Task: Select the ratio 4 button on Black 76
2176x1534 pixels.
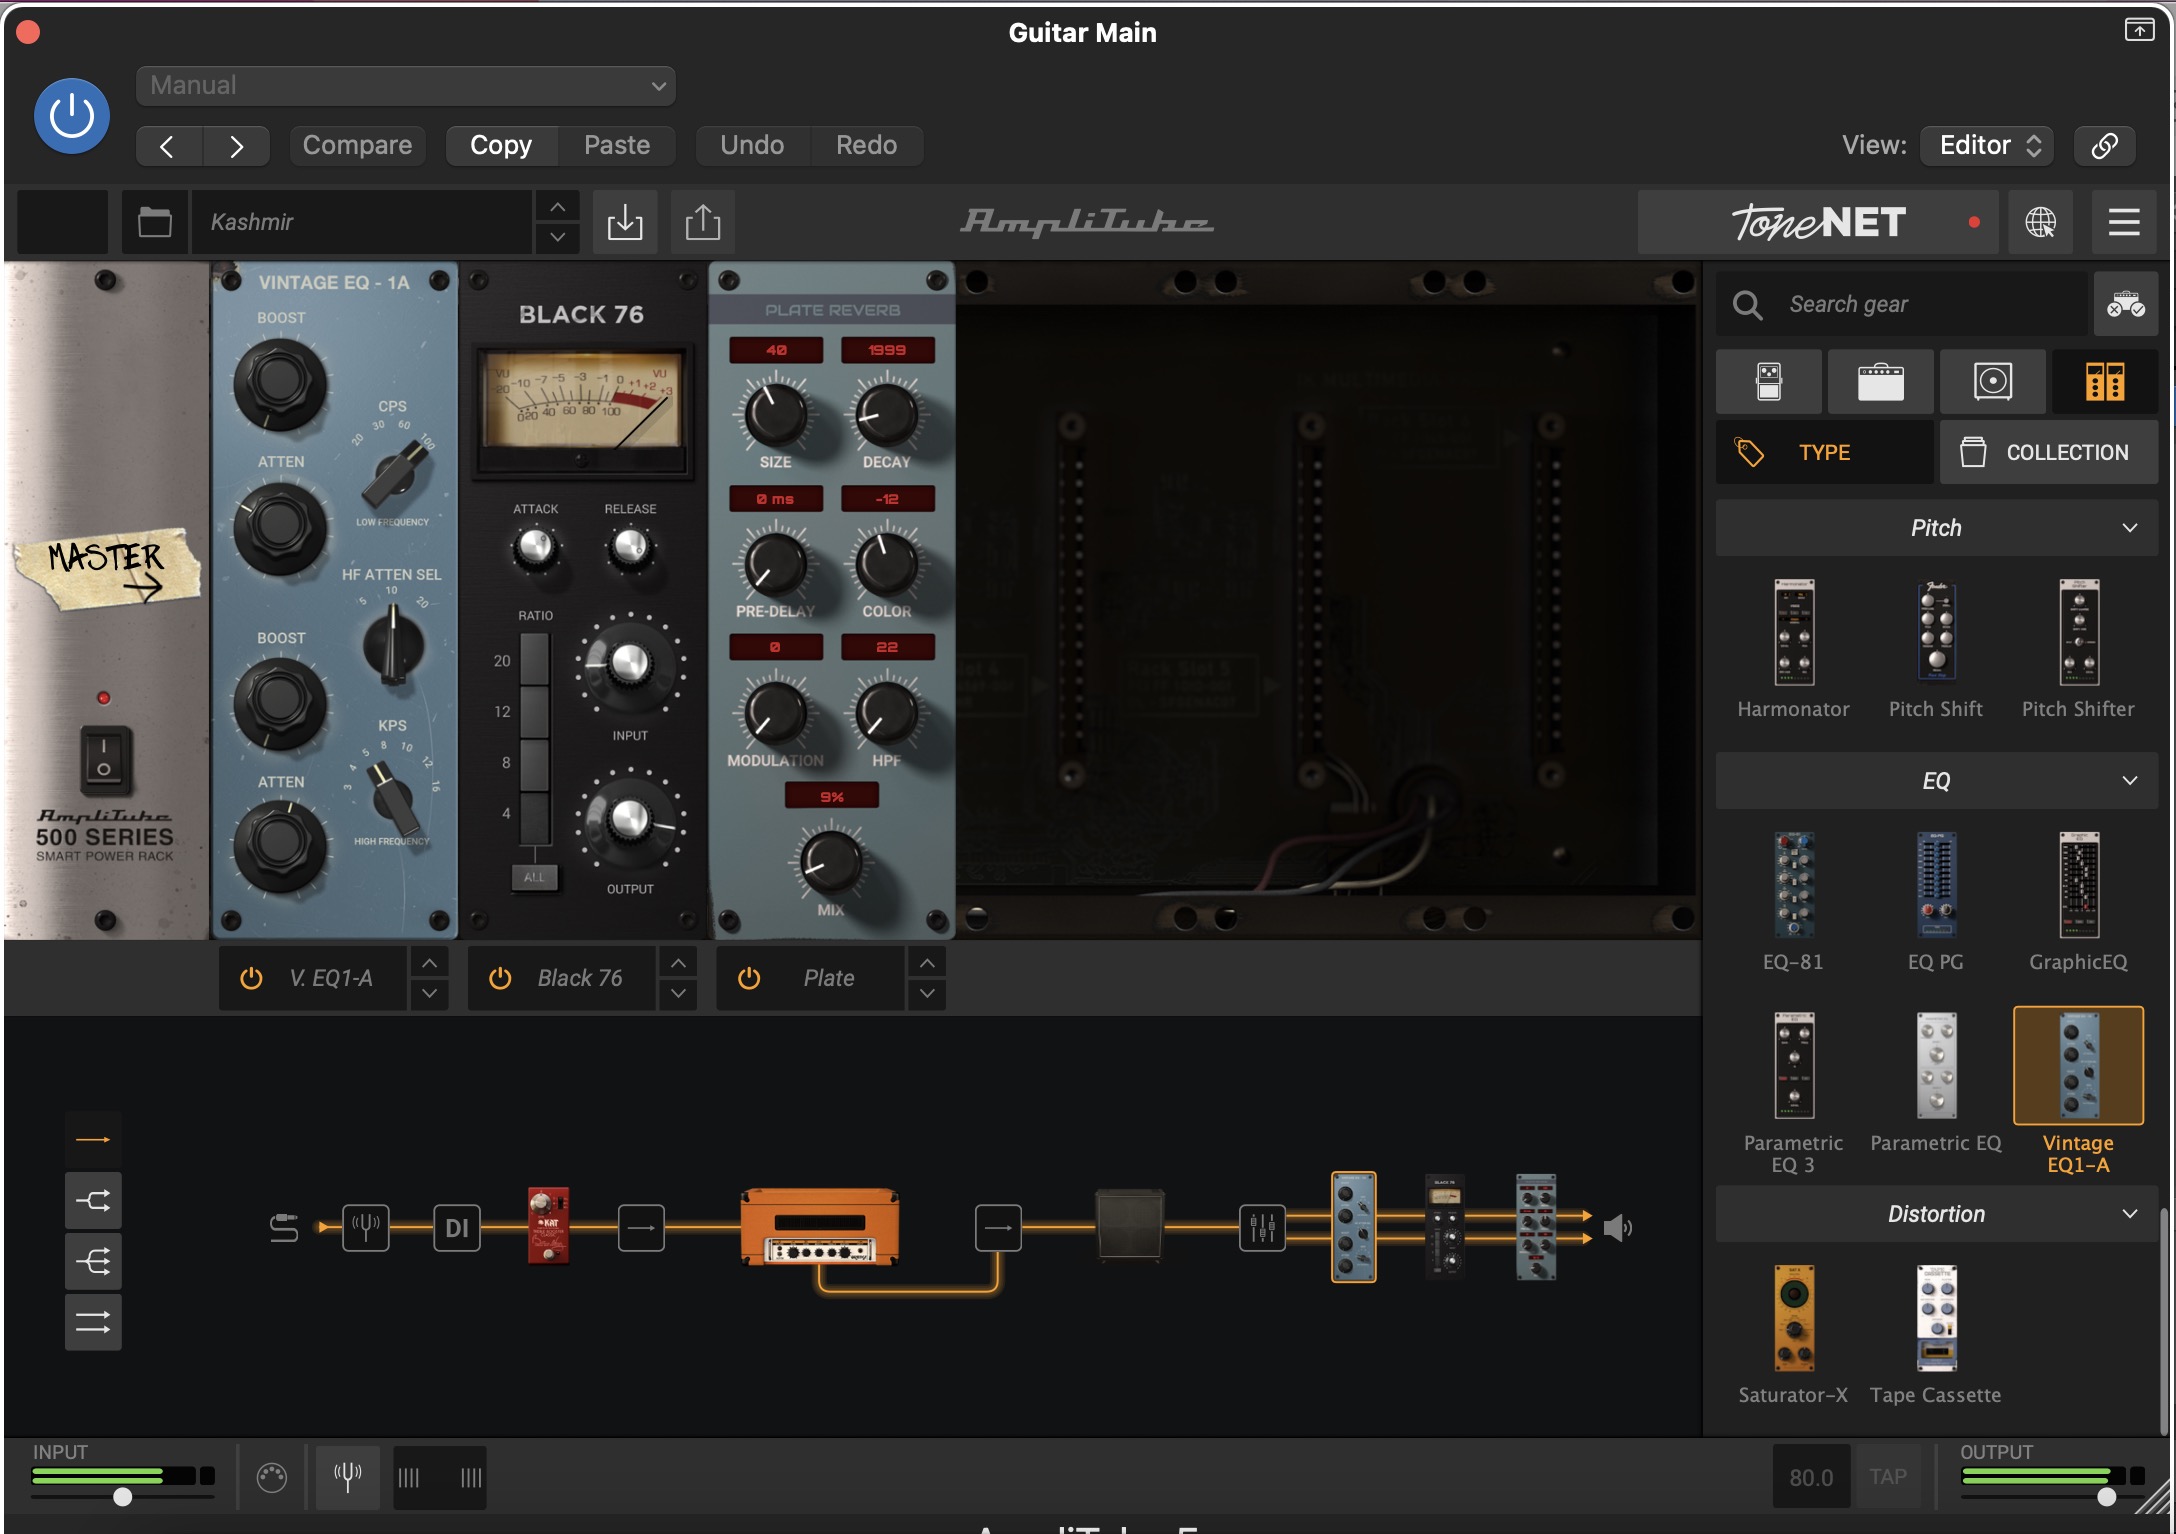Action: coord(535,817)
